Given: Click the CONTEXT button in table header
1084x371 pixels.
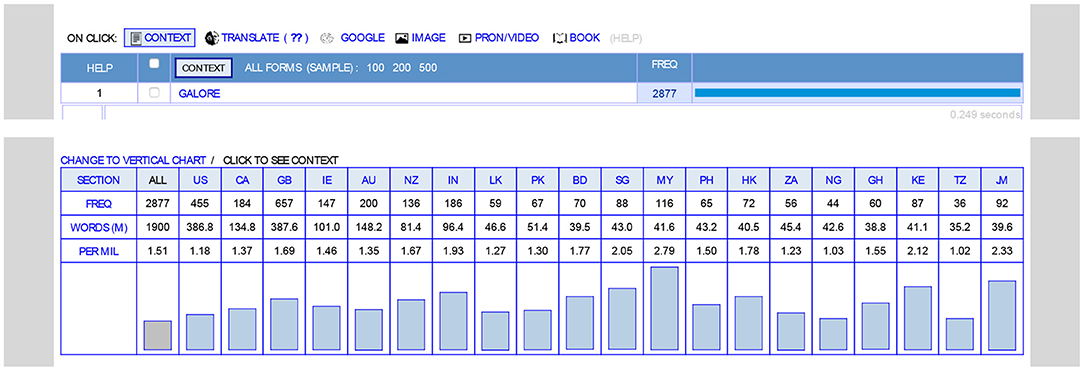Looking at the screenshot, I should [x=203, y=68].
